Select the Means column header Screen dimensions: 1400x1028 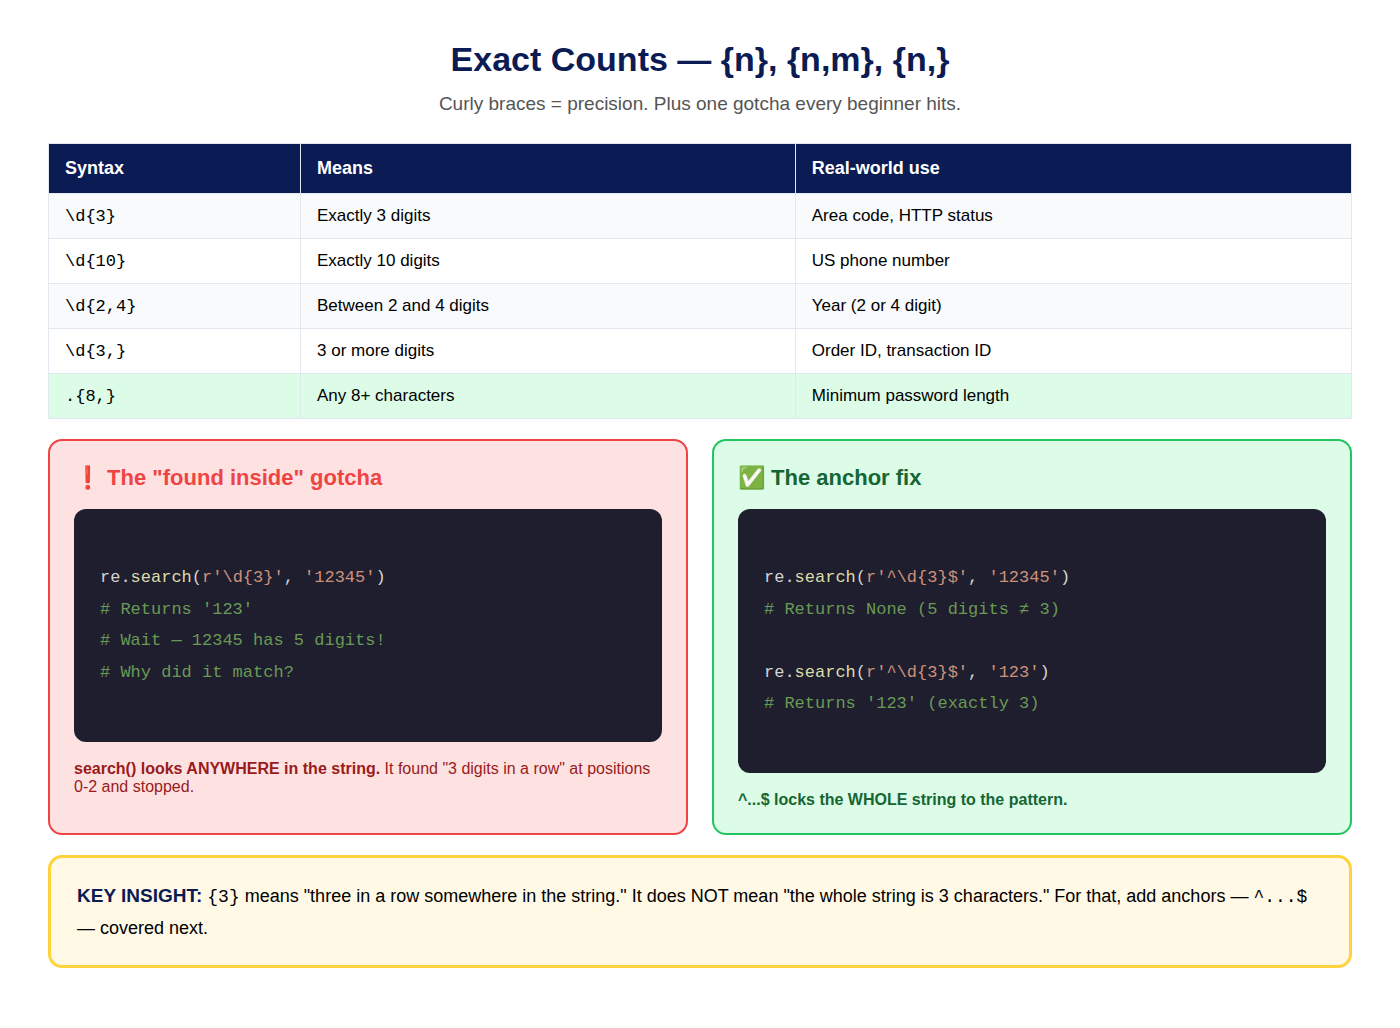tap(548, 168)
